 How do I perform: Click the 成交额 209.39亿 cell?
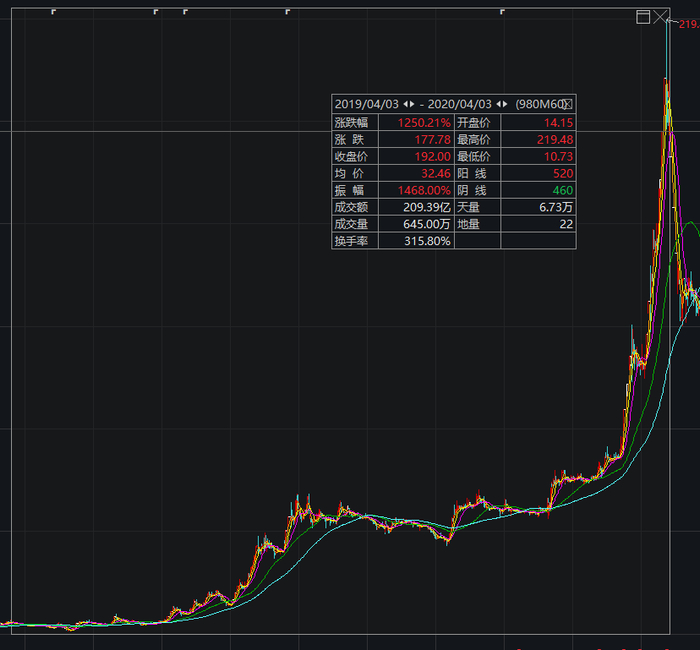click(x=427, y=207)
